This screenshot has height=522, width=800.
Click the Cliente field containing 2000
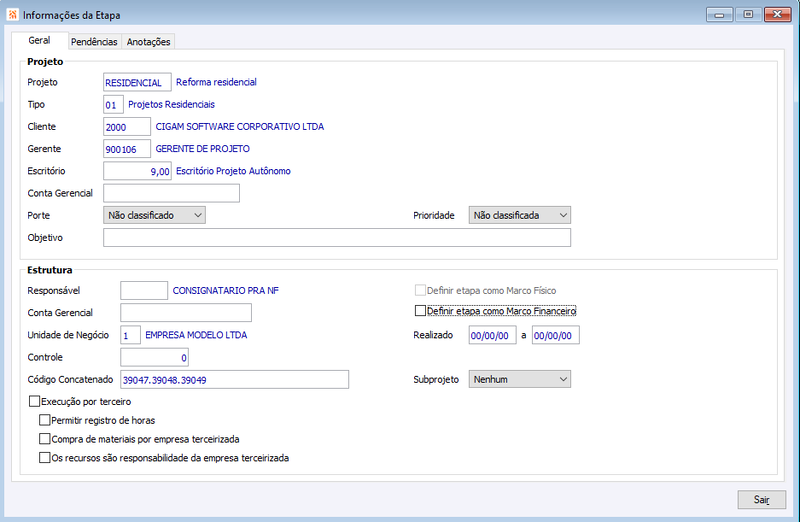127,127
